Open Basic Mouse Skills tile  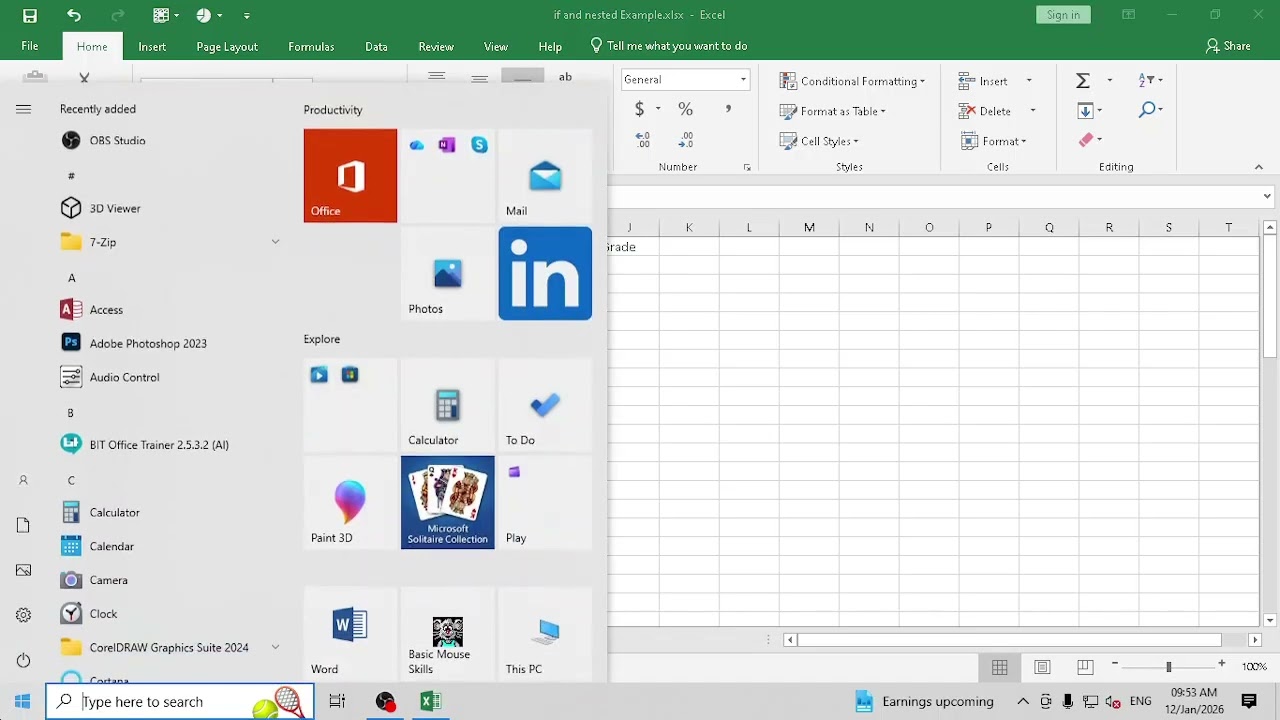click(x=447, y=634)
